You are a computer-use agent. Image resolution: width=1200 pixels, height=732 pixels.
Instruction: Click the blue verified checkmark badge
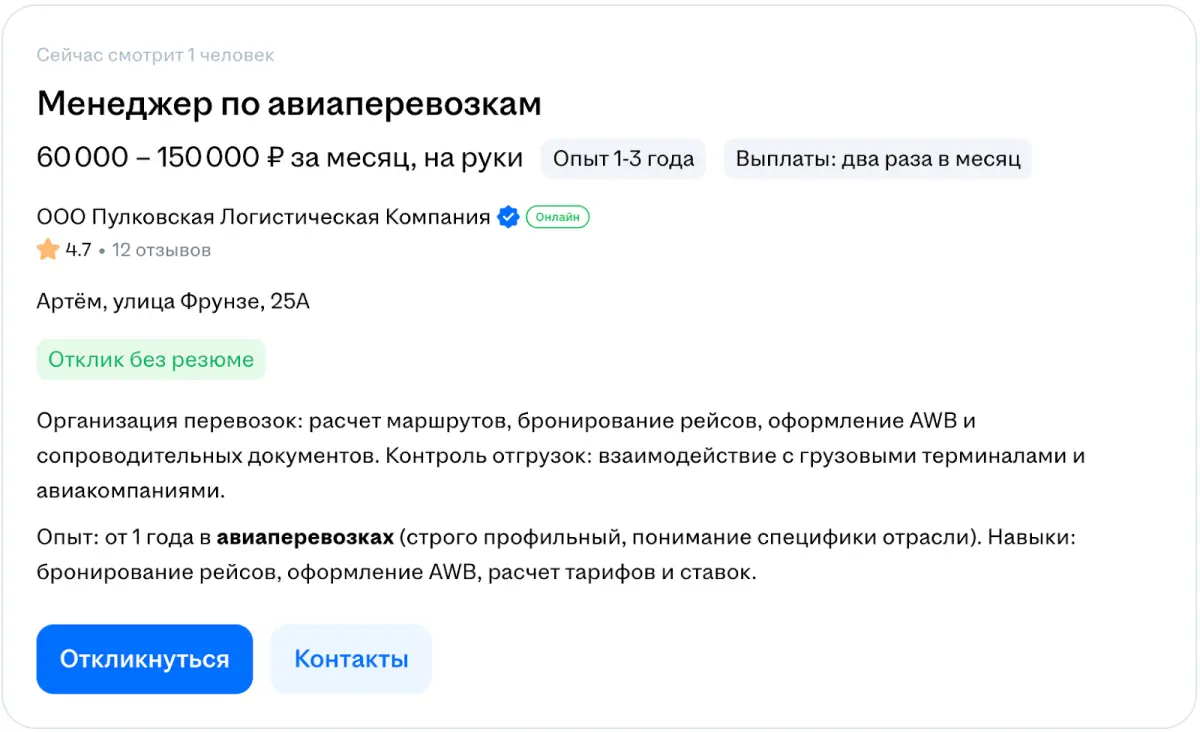point(508,217)
